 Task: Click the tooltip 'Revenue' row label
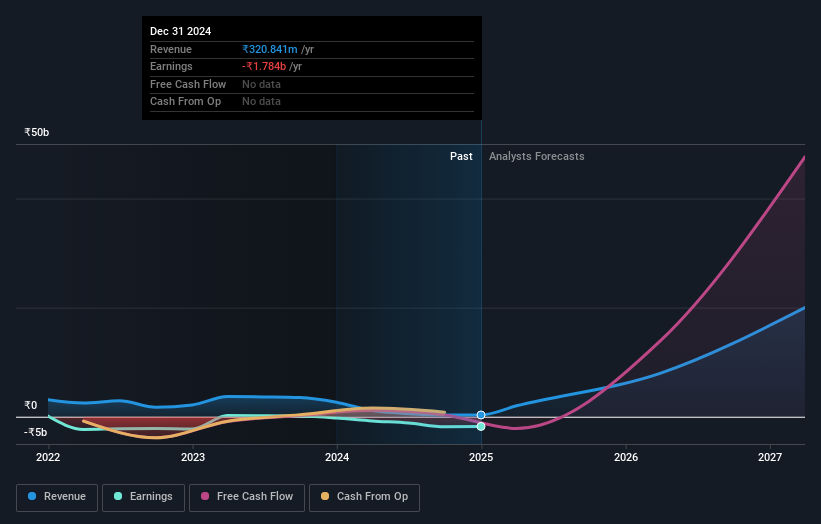click(171, 49)
